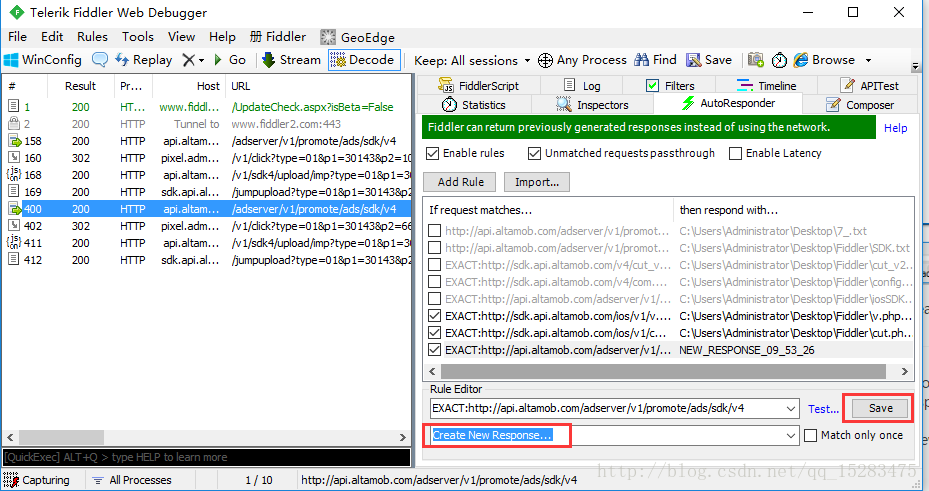Replay the selected session
Viewport: 929px width, 491px height.
click(143, 60)
